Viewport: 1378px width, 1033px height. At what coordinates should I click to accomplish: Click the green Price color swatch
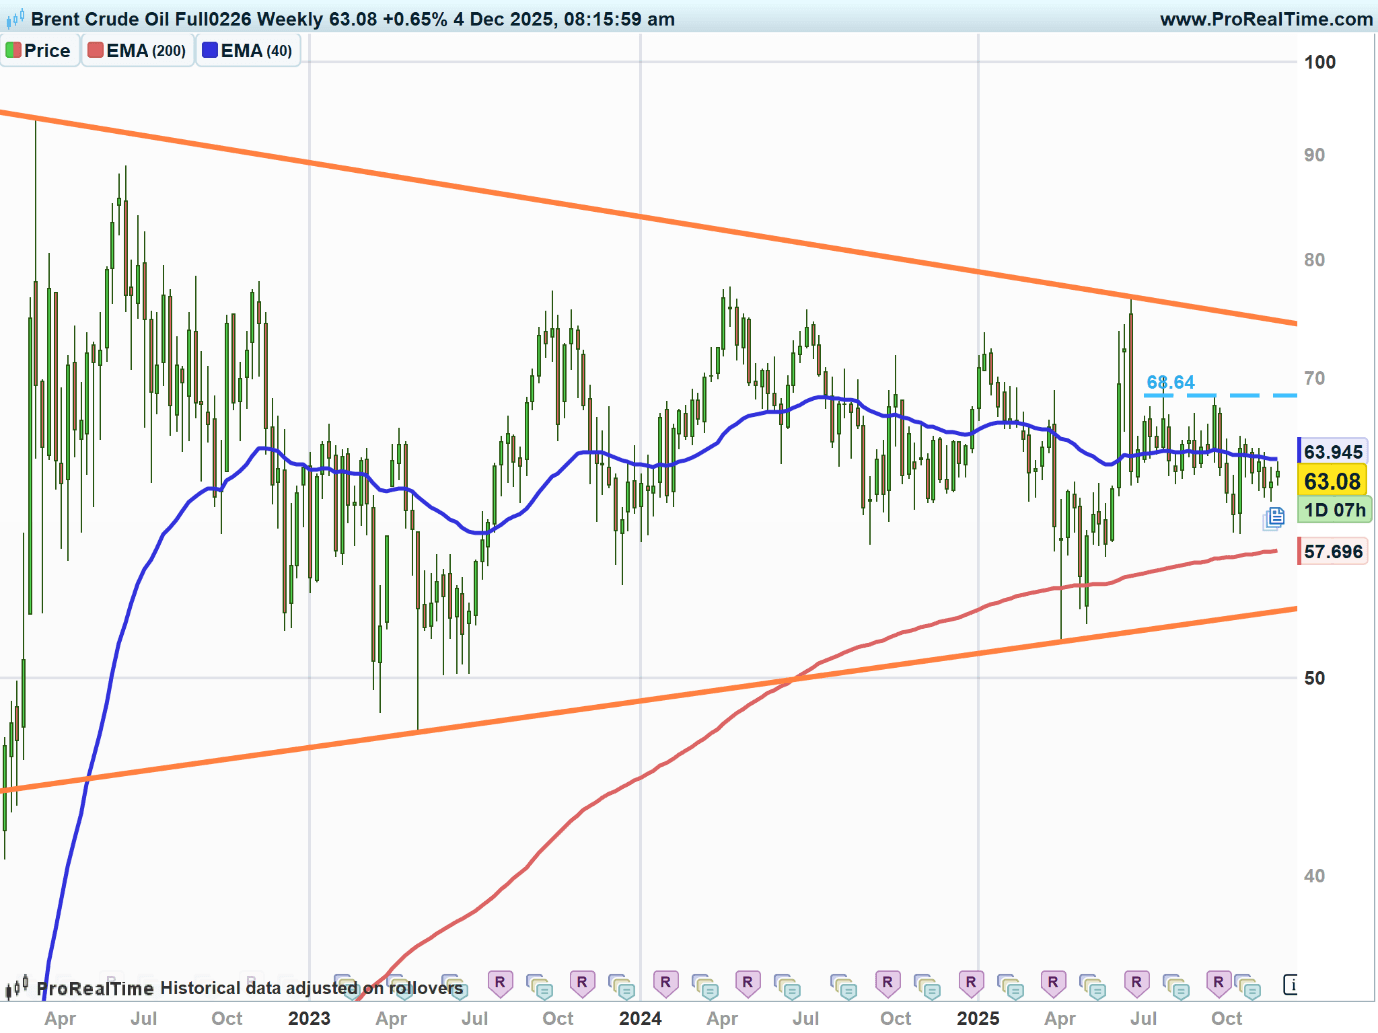[x=13, y=50]
